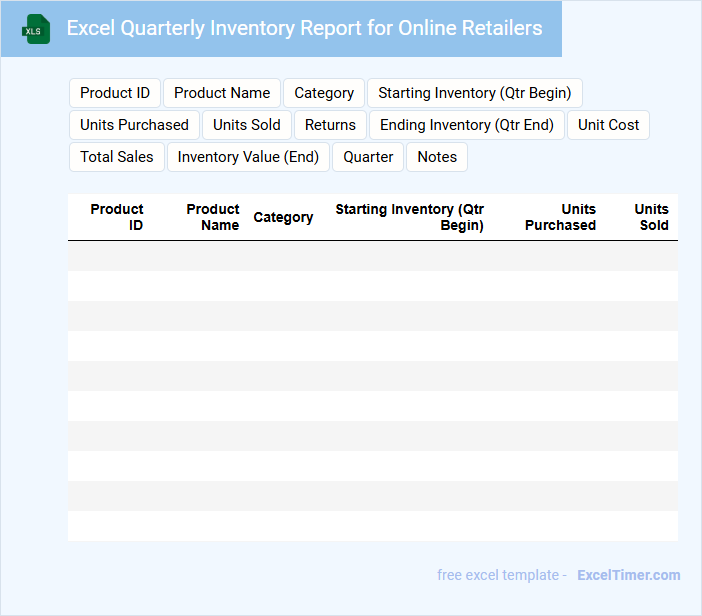Viewport: 702px width, 616px height.
Task: Click the Units Sold tag
Action: [x=247, y=125]
